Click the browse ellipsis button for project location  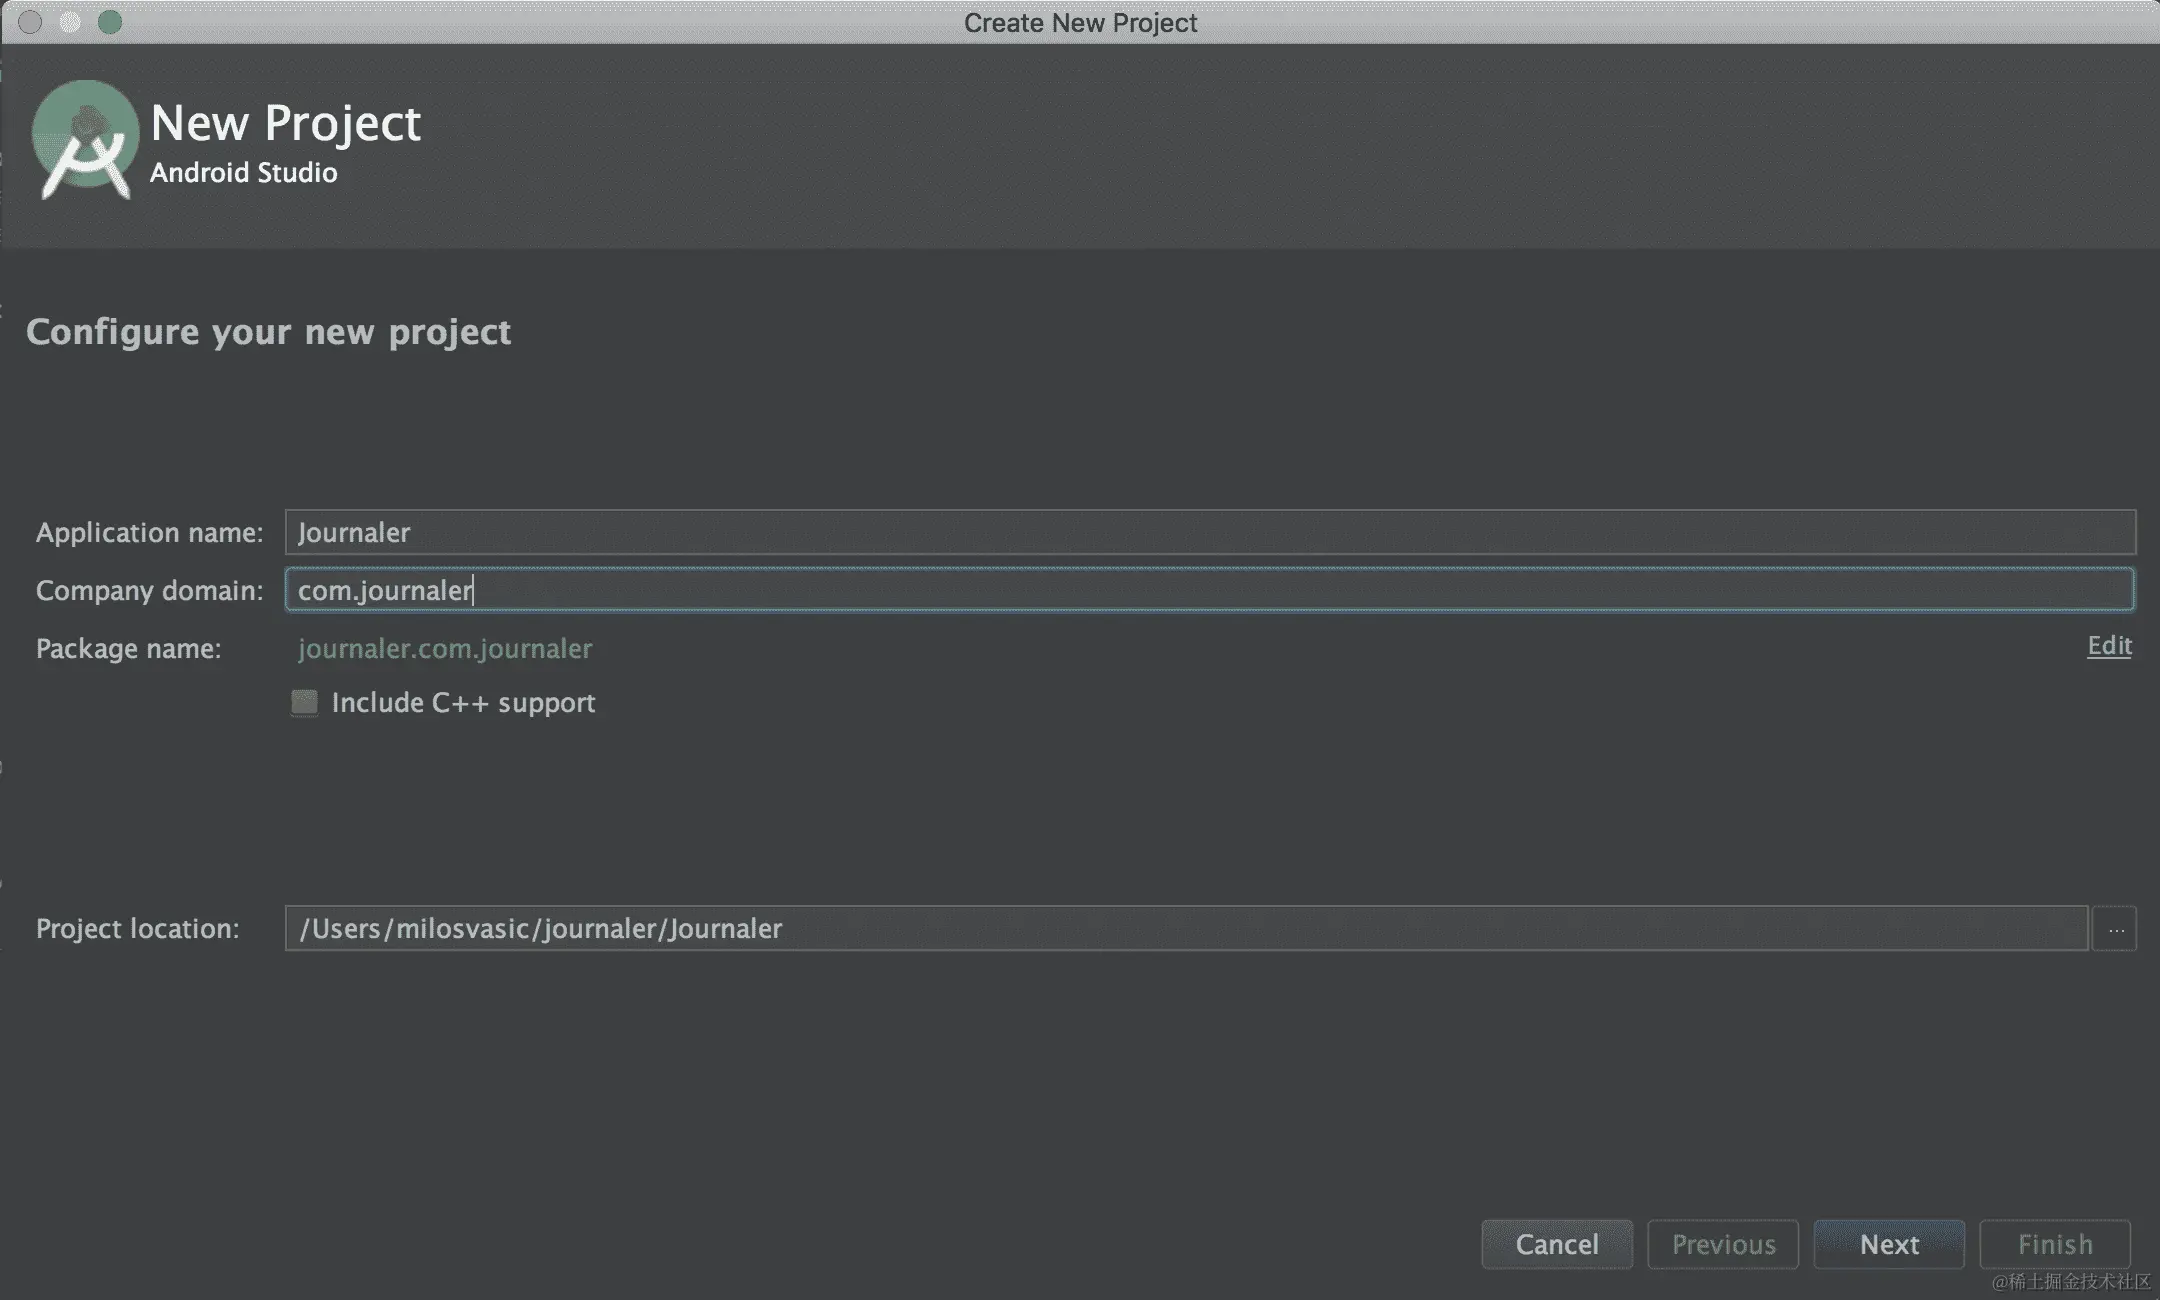tap(2115, 929)
